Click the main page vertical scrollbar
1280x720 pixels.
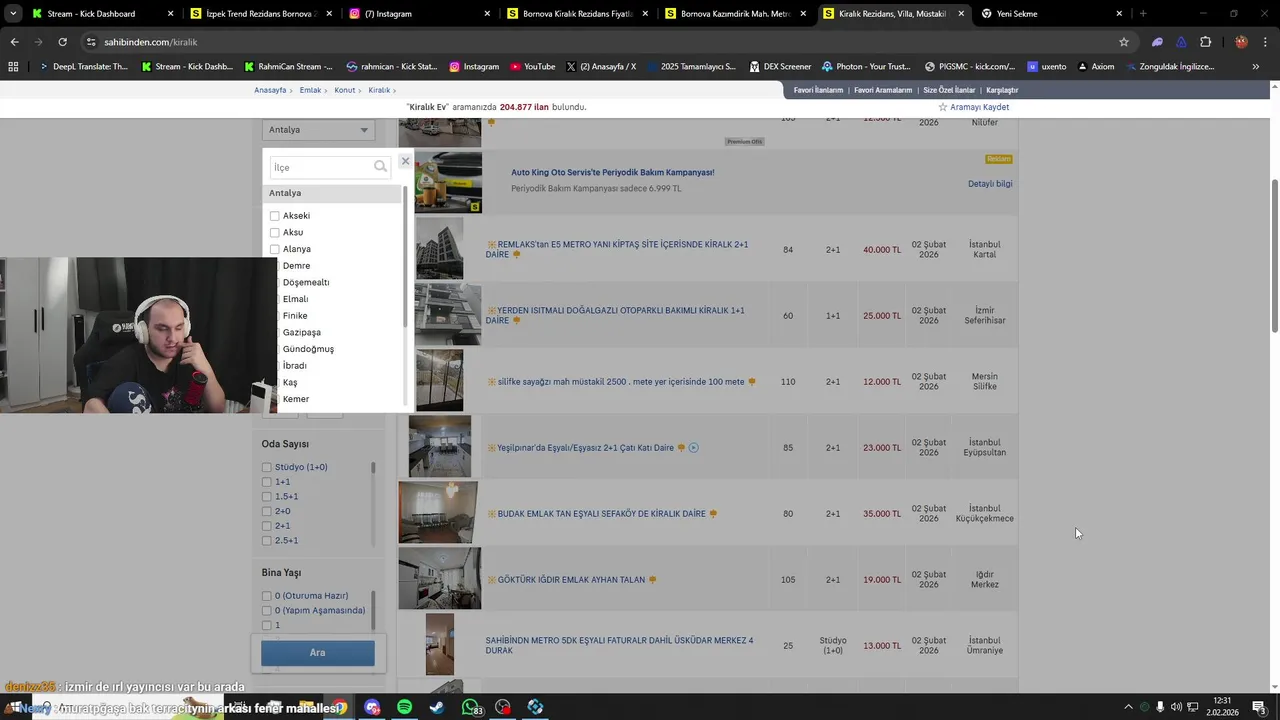(x=1274, y=256)
